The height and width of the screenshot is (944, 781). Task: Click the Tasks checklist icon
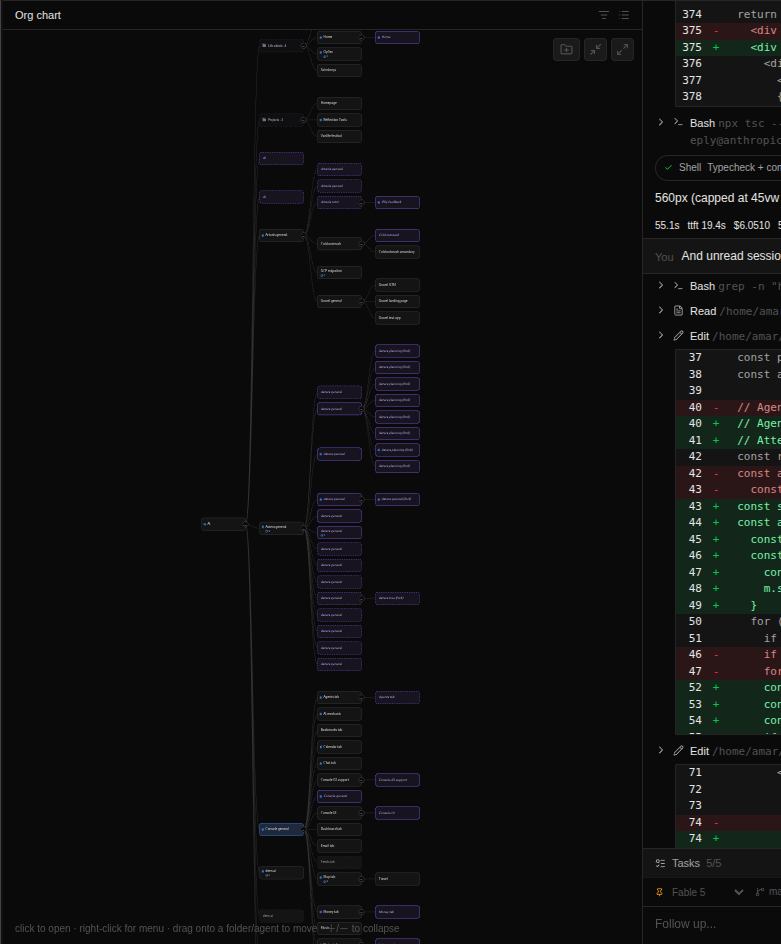click(661, 863)
